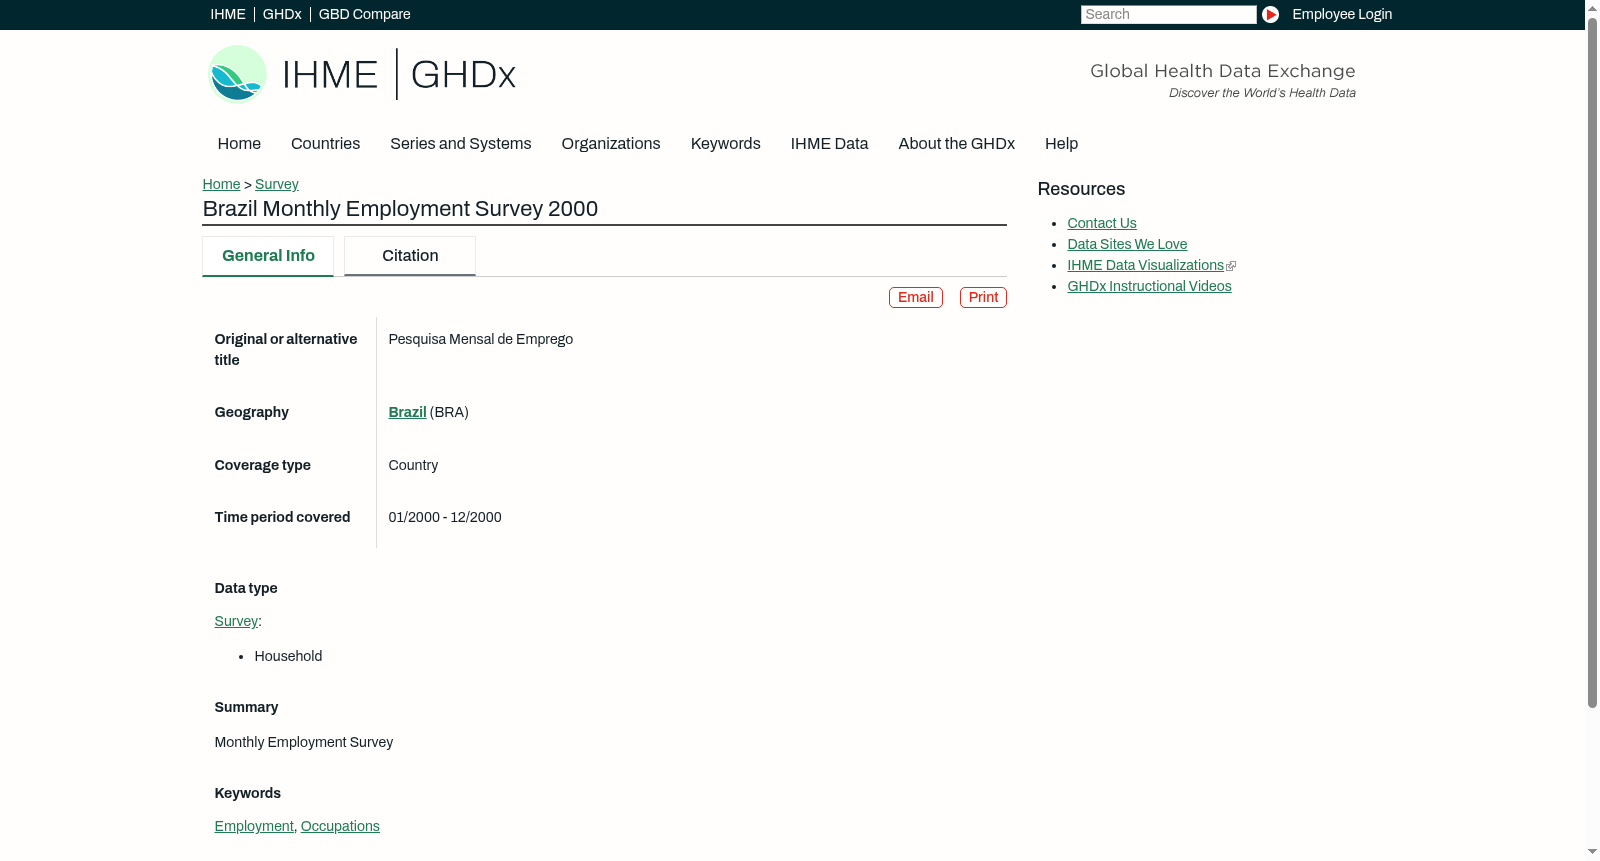Click the scrollbar down arrow
The height and width of the screenshot is (861, 1600).
[1592, 852]
